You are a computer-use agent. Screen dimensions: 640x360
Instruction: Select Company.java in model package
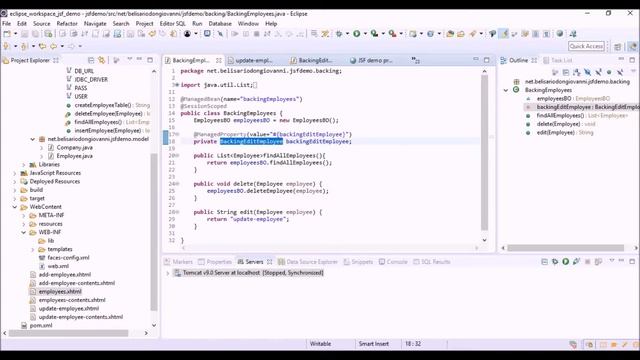coord(74,147)
